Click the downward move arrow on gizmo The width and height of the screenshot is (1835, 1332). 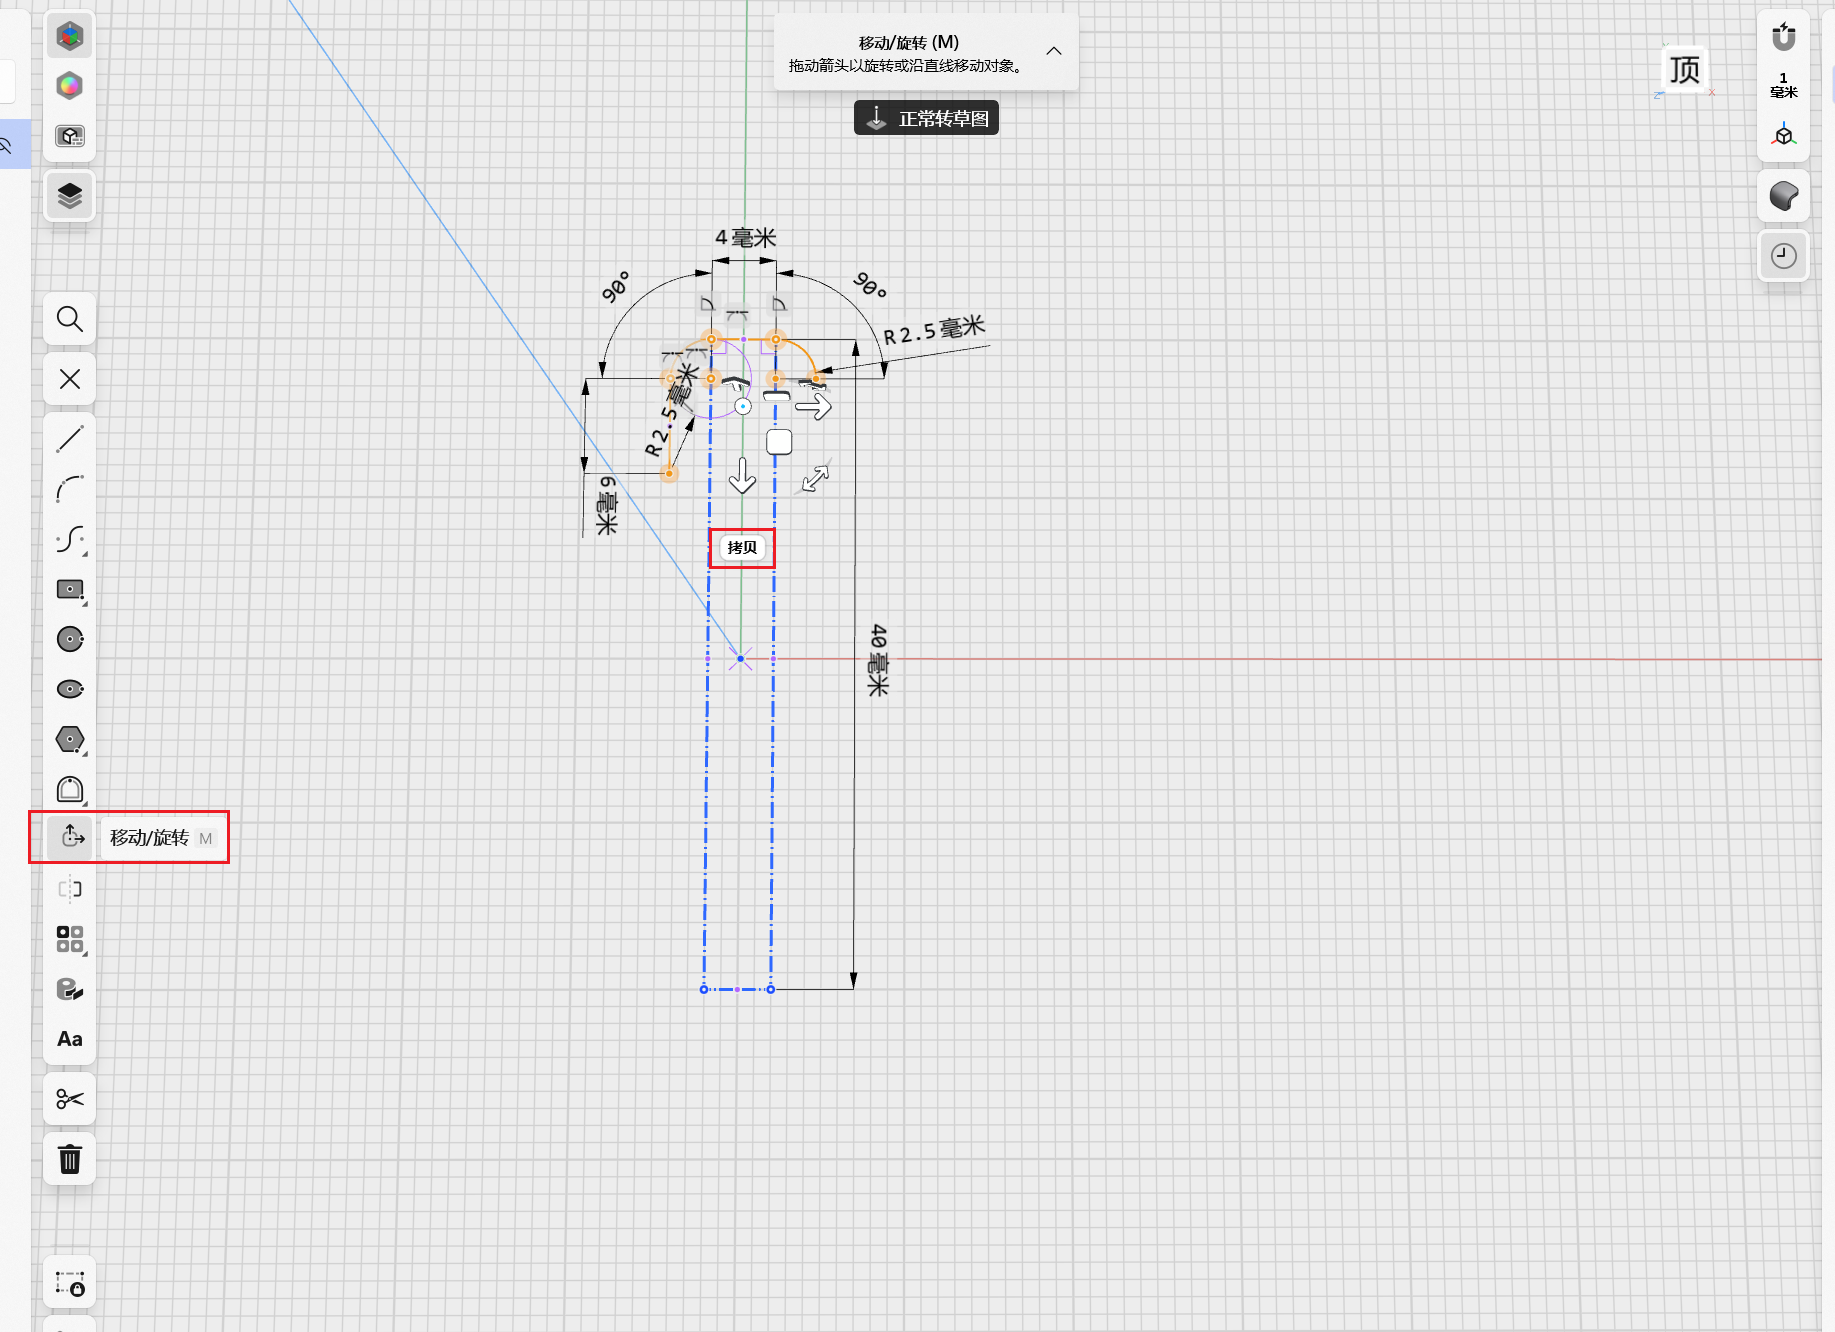[742, 476]
